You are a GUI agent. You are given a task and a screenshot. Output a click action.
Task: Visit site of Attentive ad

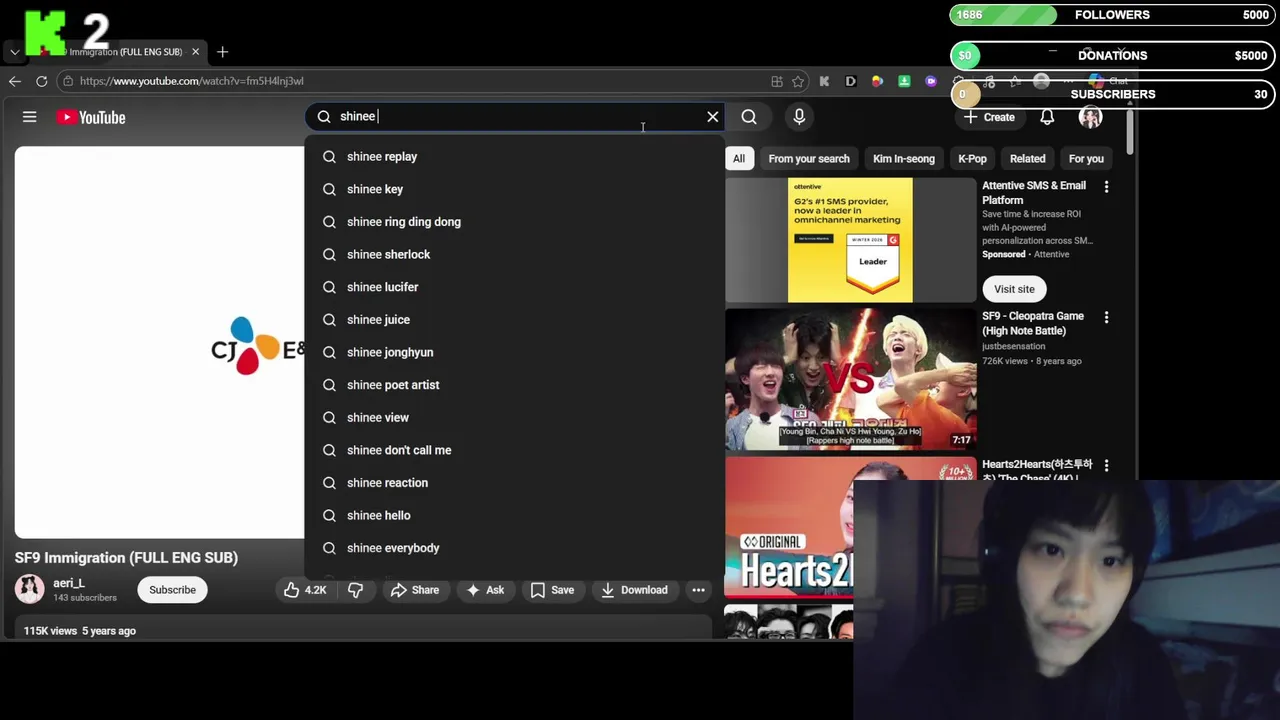click(1014, 289)
